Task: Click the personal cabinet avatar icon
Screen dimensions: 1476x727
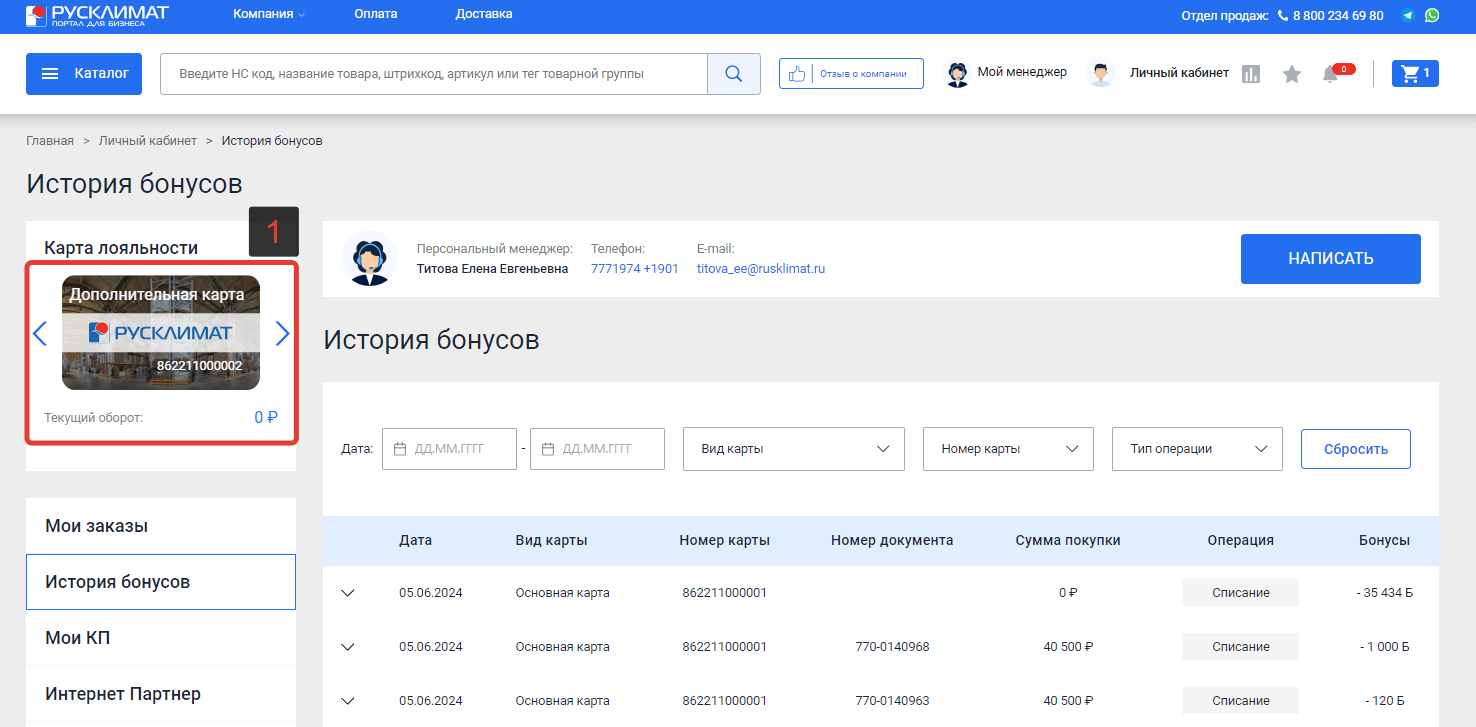Action: [1100, 74]
